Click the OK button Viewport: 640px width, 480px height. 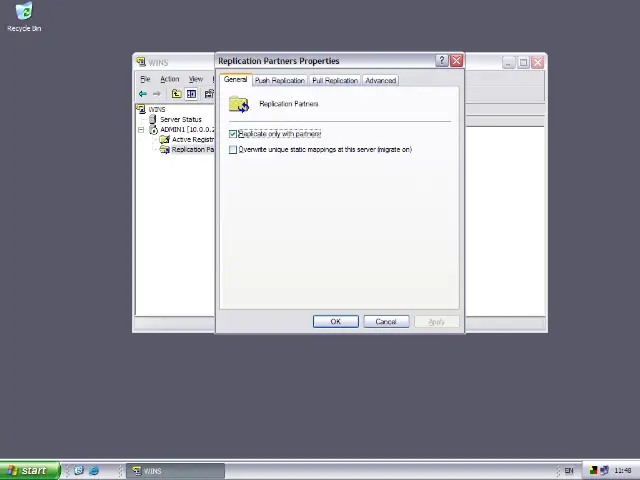coord(335,321)
